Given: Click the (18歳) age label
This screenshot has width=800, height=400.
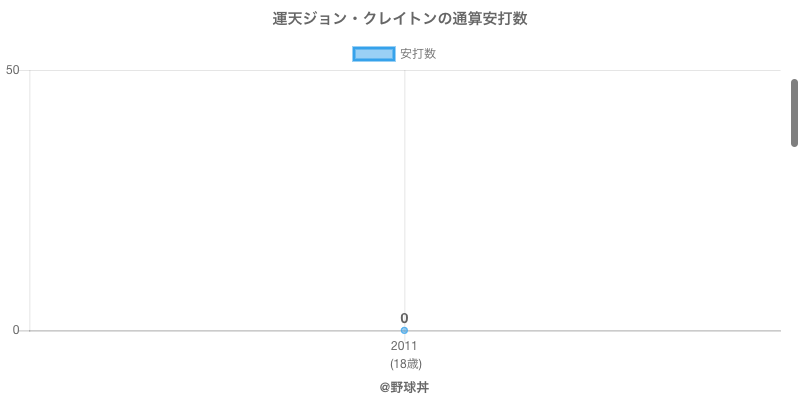Looking at the screenshot, I should 404,363.
